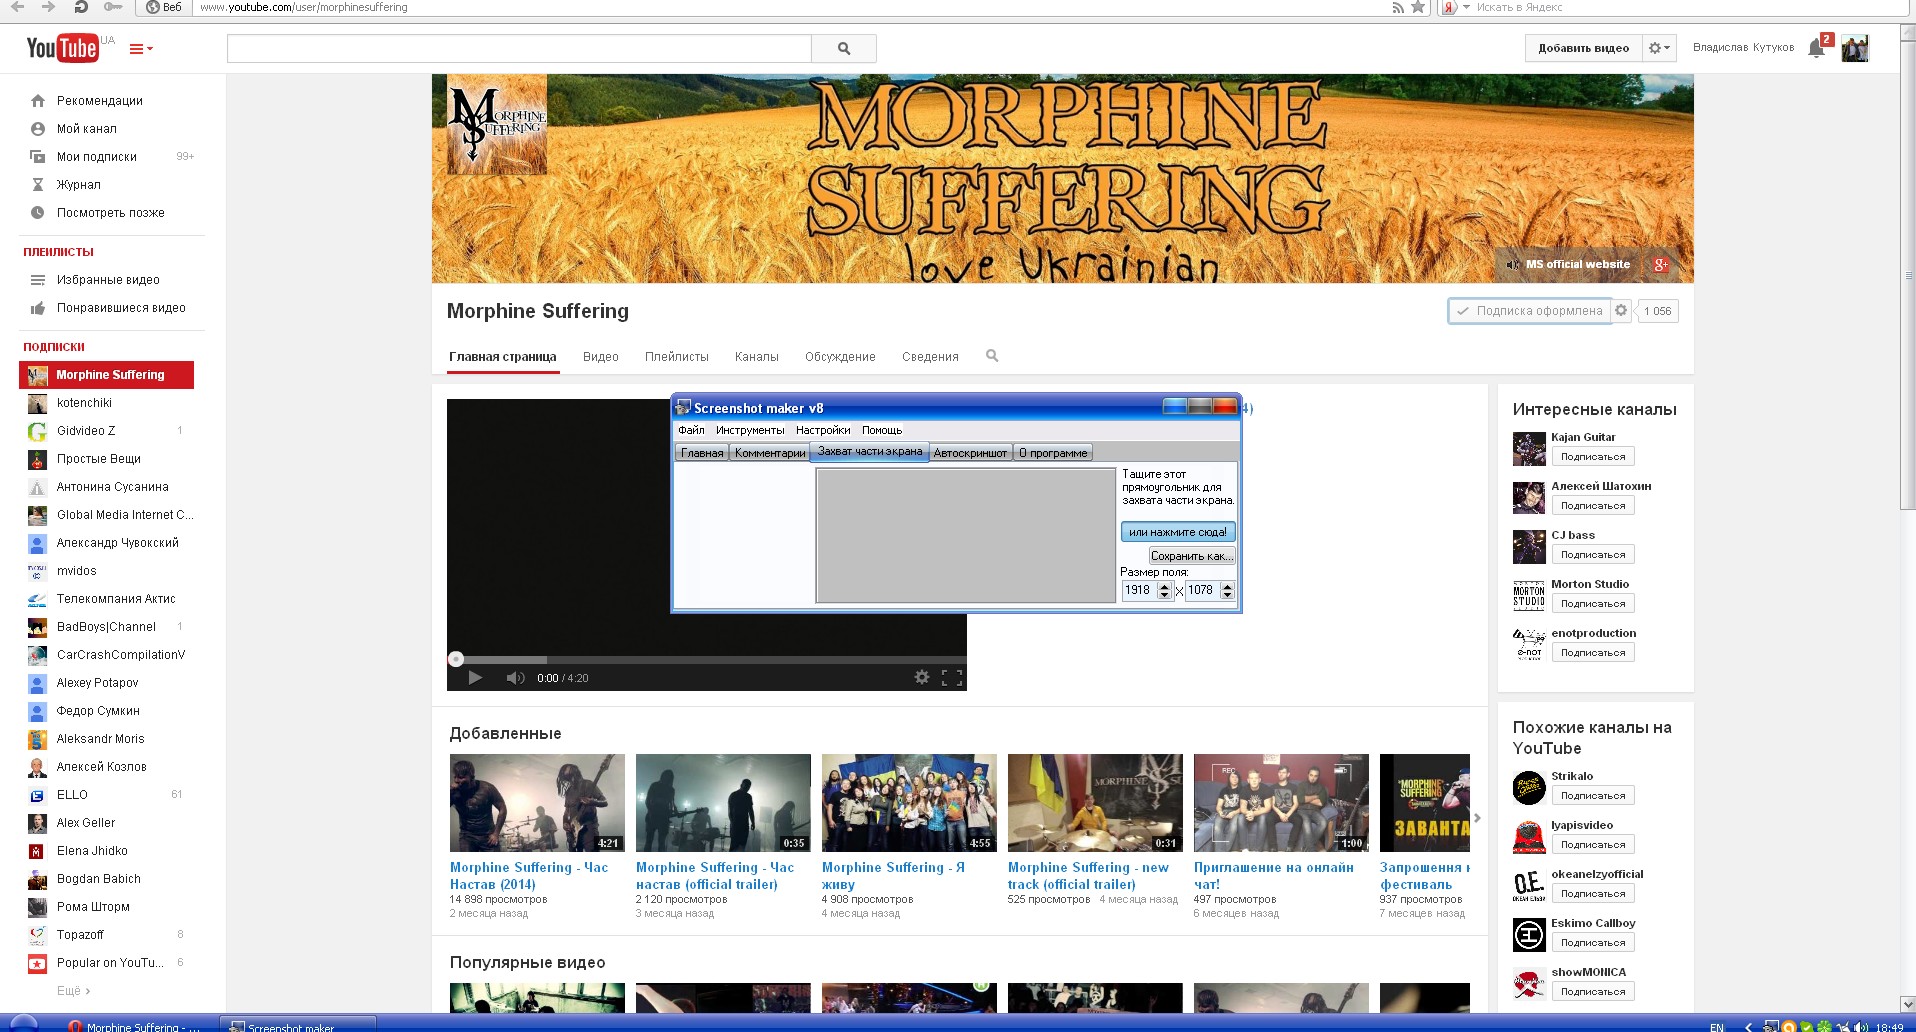Screen dimensions: 1916x1032
Task: Click the Screenshot maker taskbar button
Action: pos(297,1025)
